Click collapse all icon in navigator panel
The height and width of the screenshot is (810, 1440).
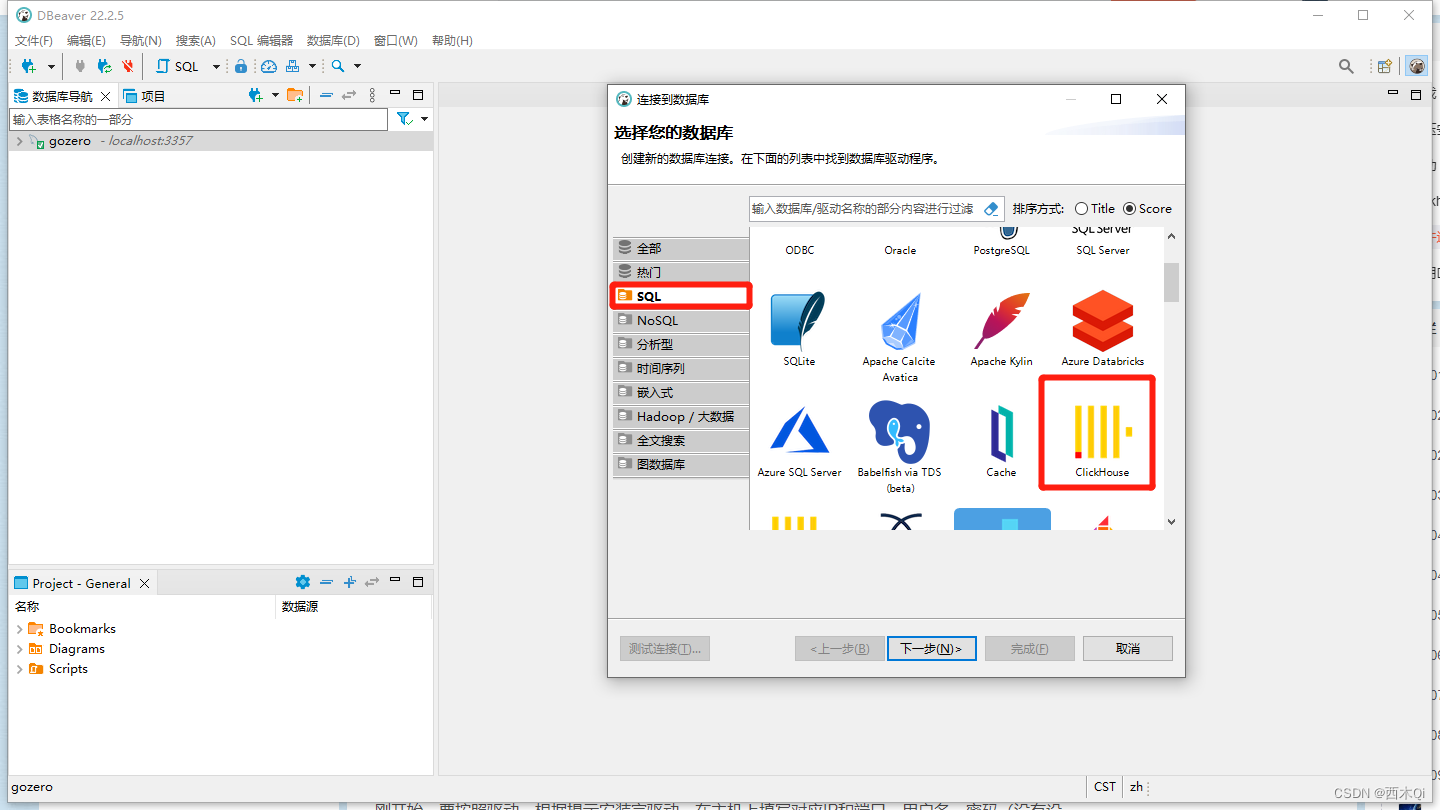point(326,95)
